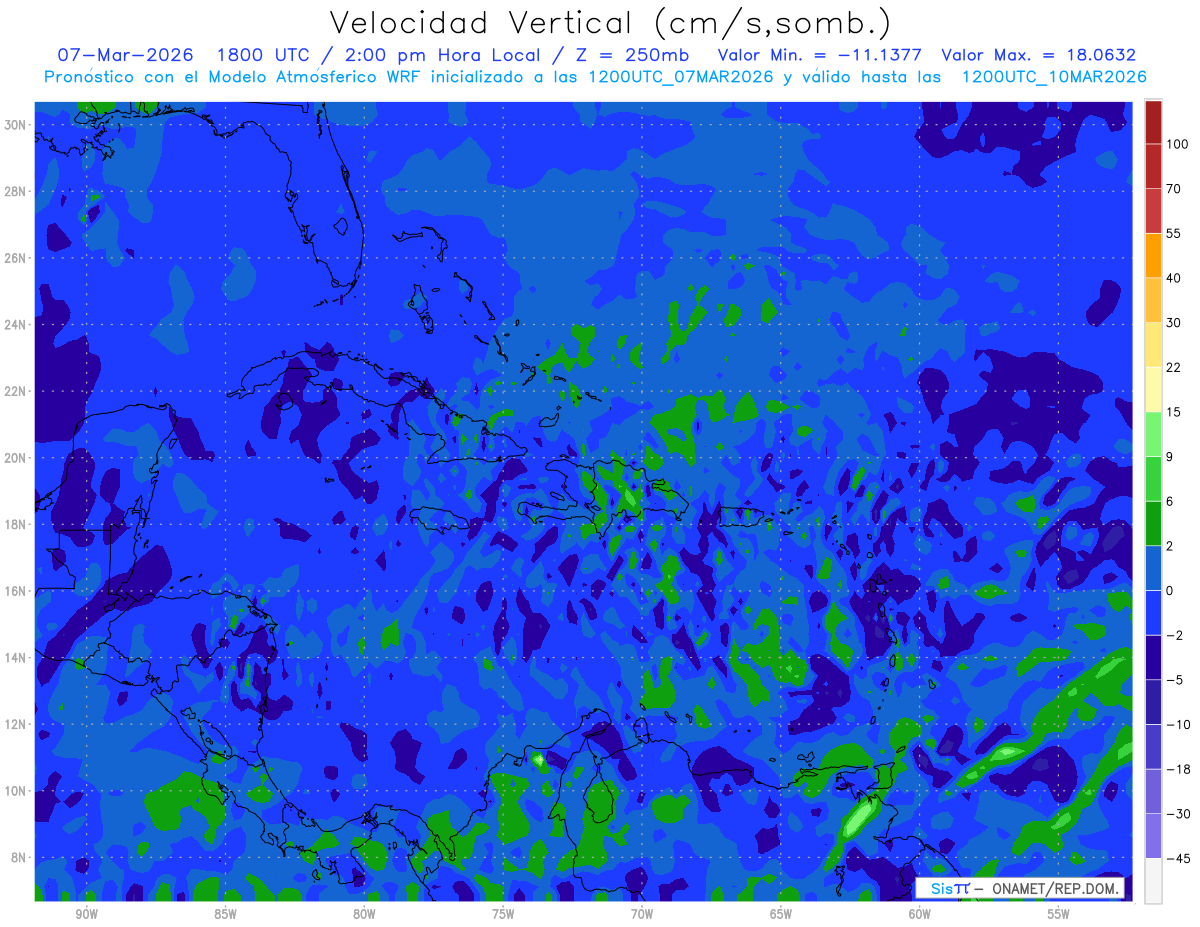Screen dimensions: 1200x927
Task: Click the "10N" latitude label
Action: click(17, 791)
